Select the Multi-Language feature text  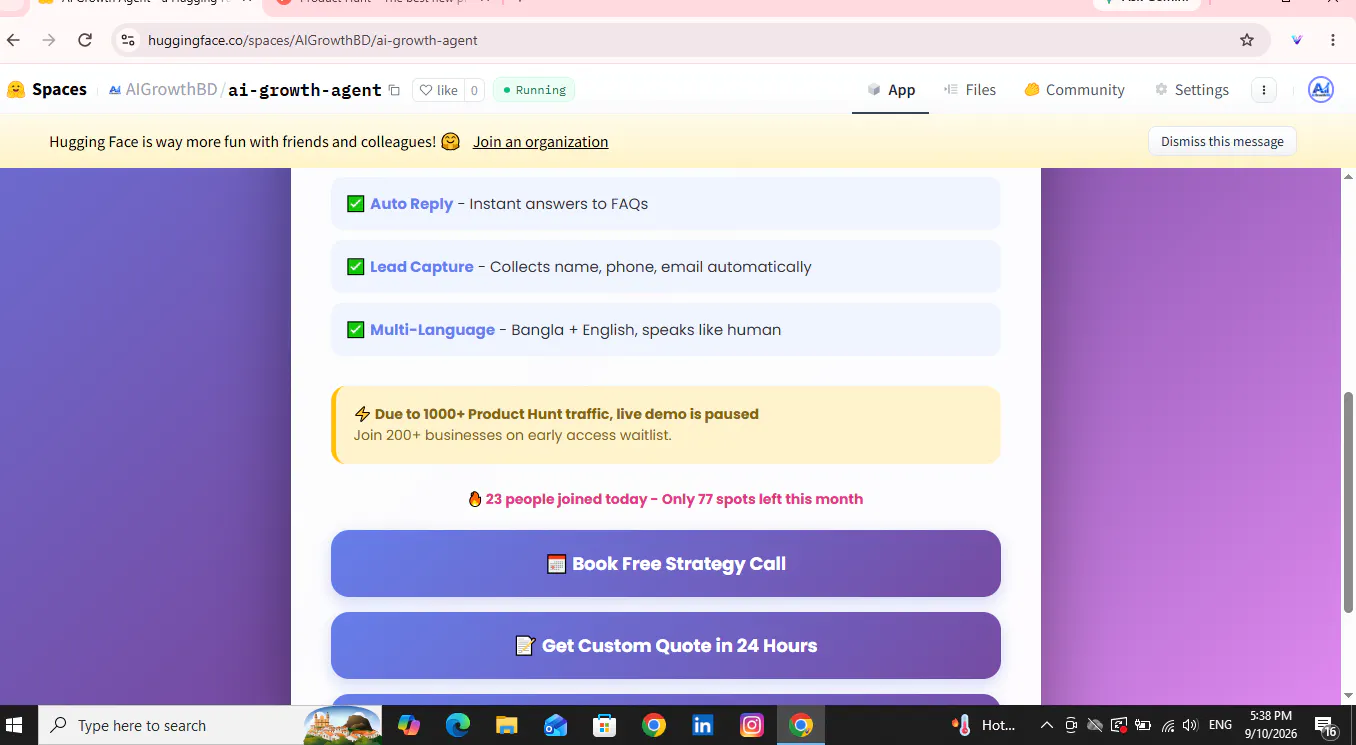(432, 330)
